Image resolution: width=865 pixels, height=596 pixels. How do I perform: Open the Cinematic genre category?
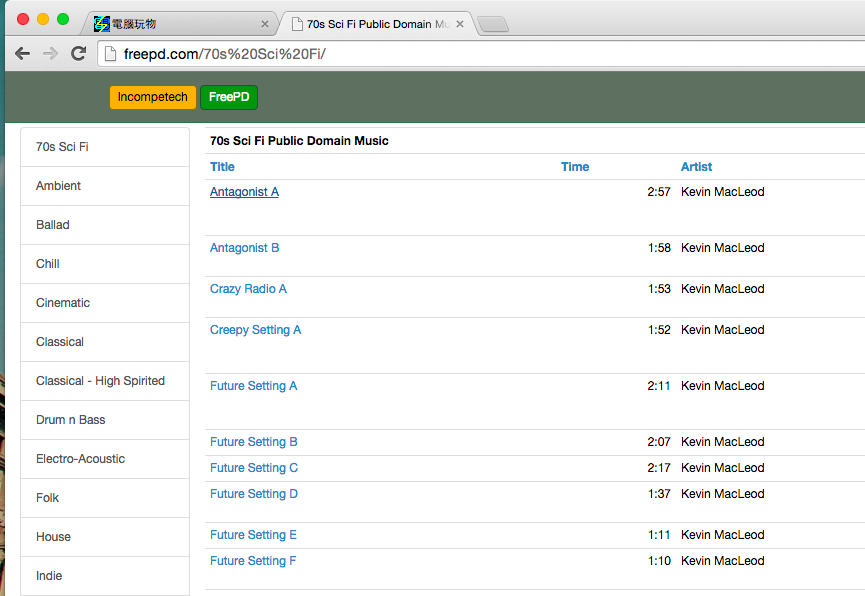(63, 303)
